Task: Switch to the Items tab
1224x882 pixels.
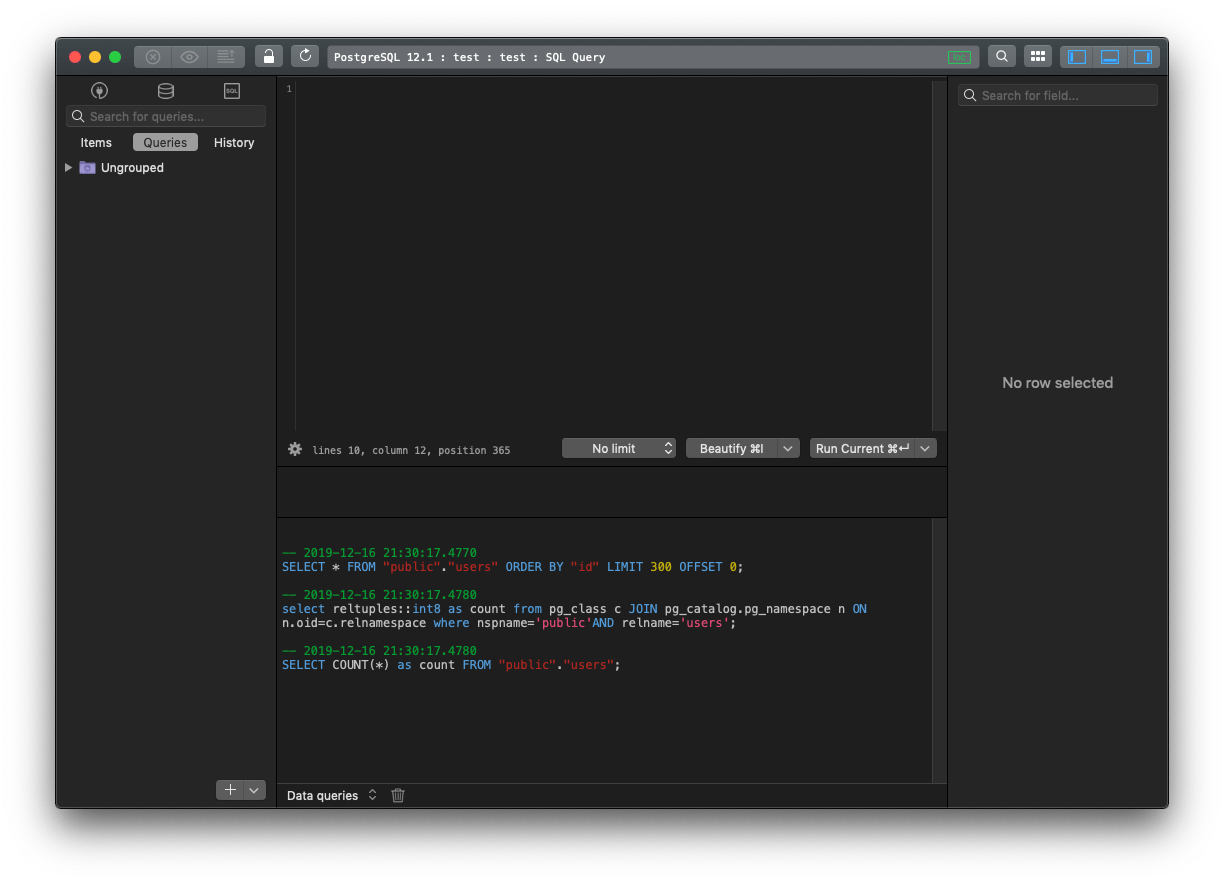Action: (96, 143)
